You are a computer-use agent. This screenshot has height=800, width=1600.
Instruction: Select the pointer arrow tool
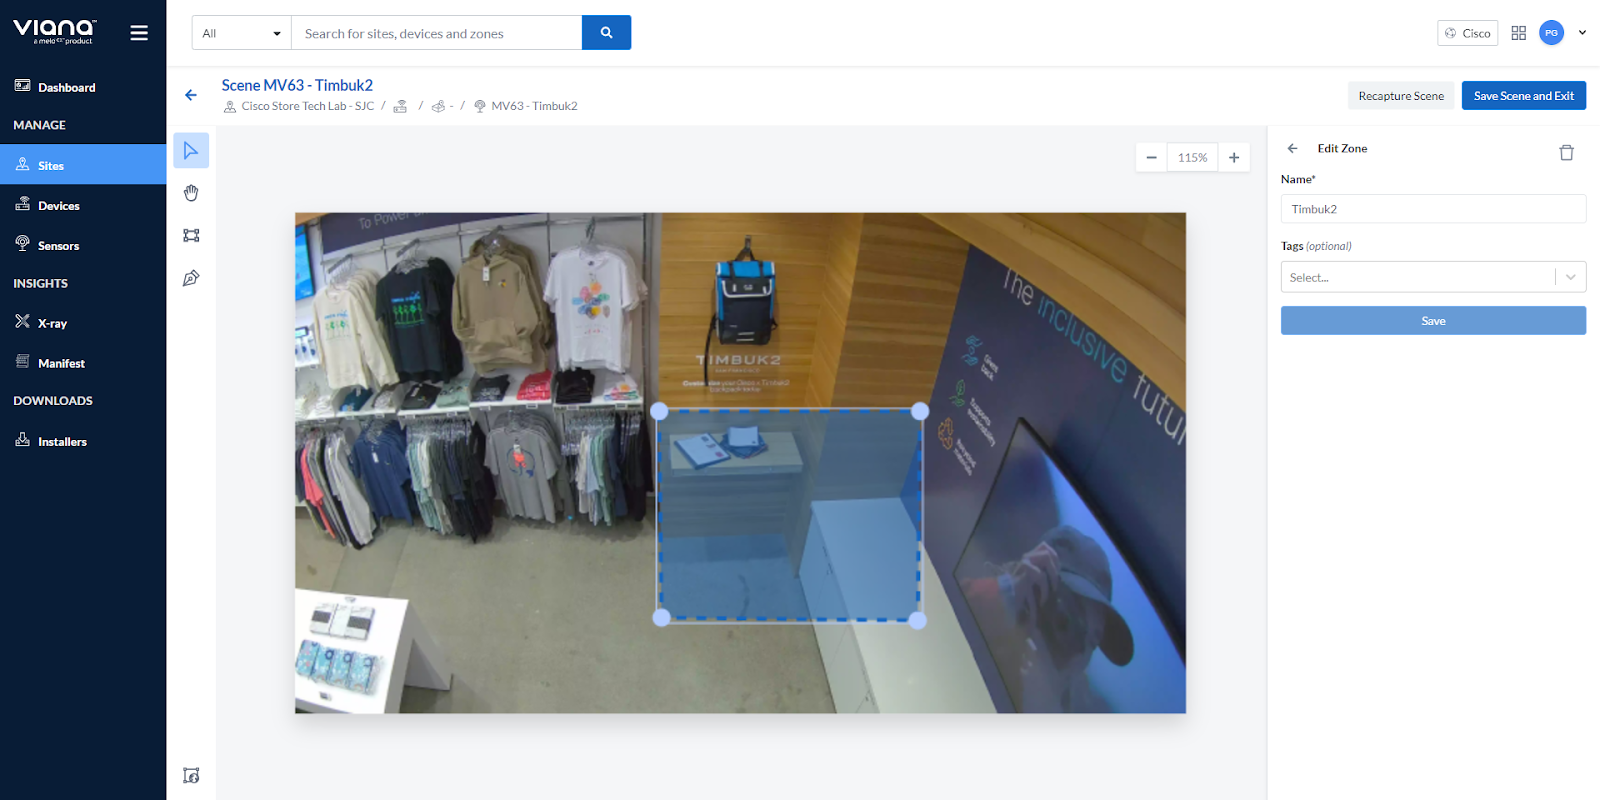click(191, 151)
